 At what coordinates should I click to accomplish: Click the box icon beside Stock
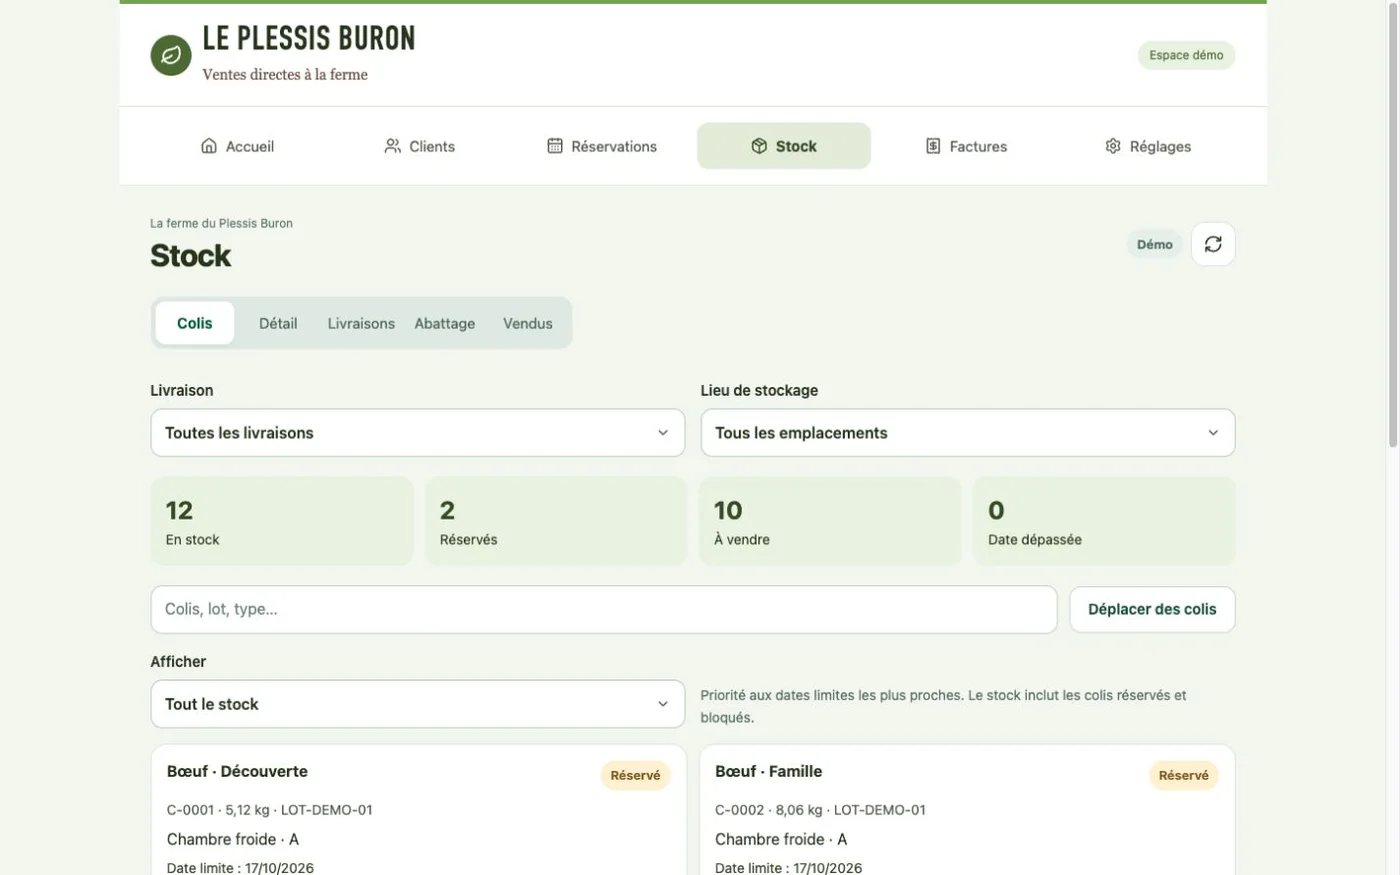(x=759, y=146)
